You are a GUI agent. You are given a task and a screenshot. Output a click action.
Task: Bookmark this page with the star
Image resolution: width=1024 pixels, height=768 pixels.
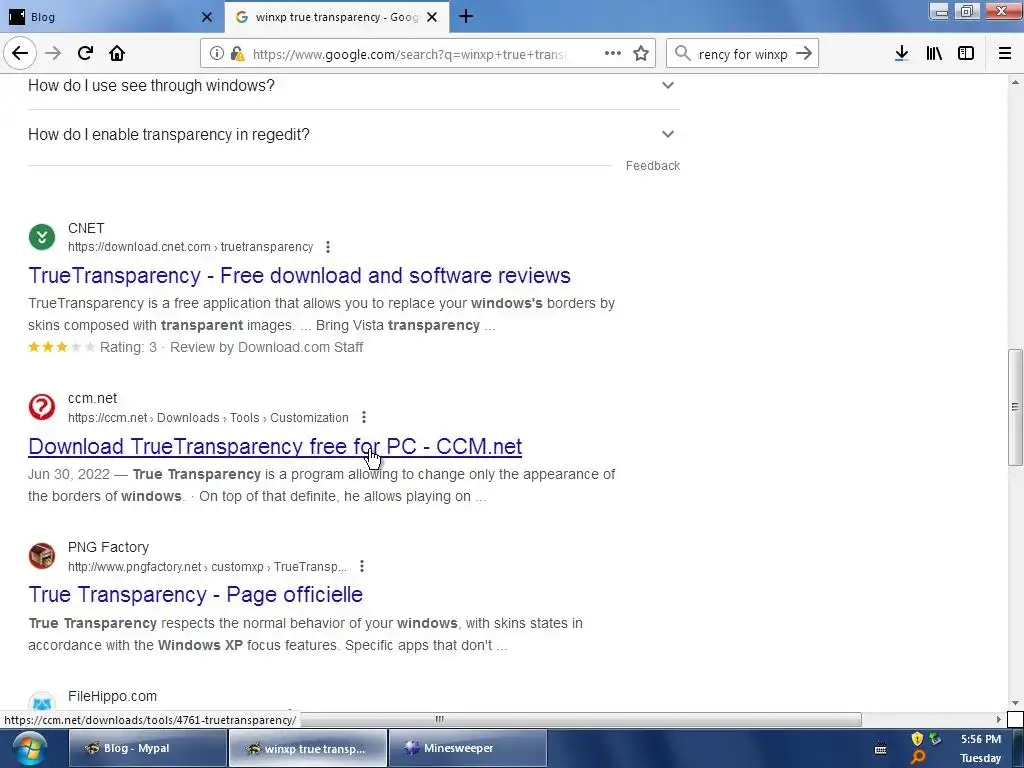point(641,54)
